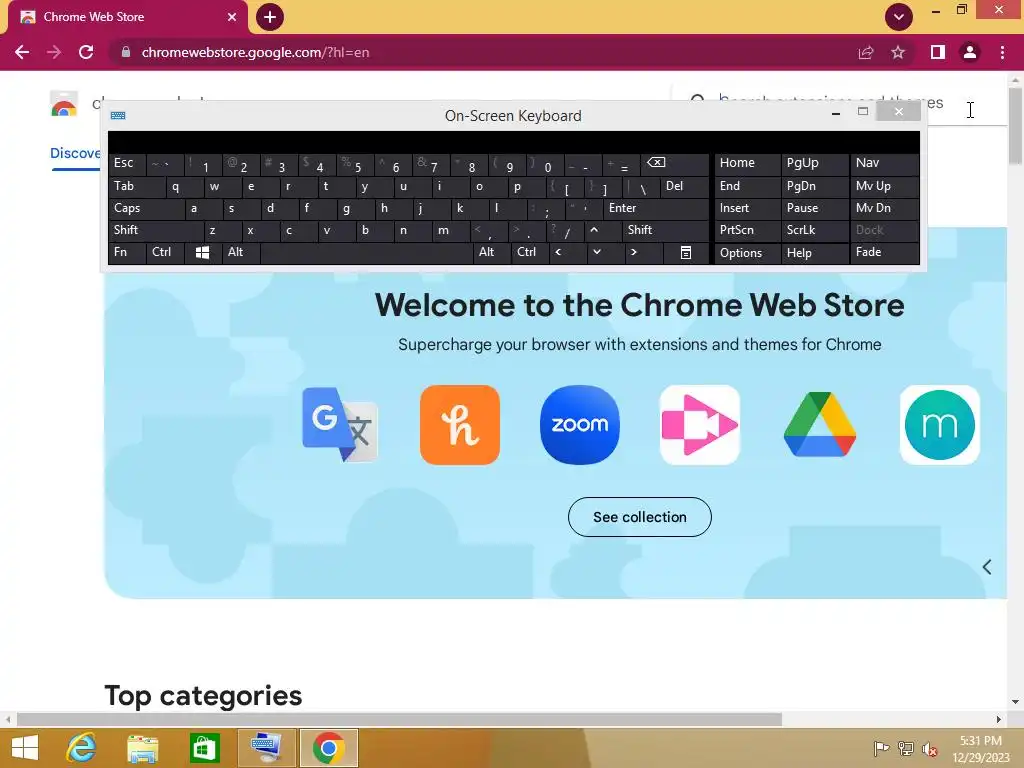
Task: Click the horizontal scrollbar right arrow
Action: pos(999,719)
